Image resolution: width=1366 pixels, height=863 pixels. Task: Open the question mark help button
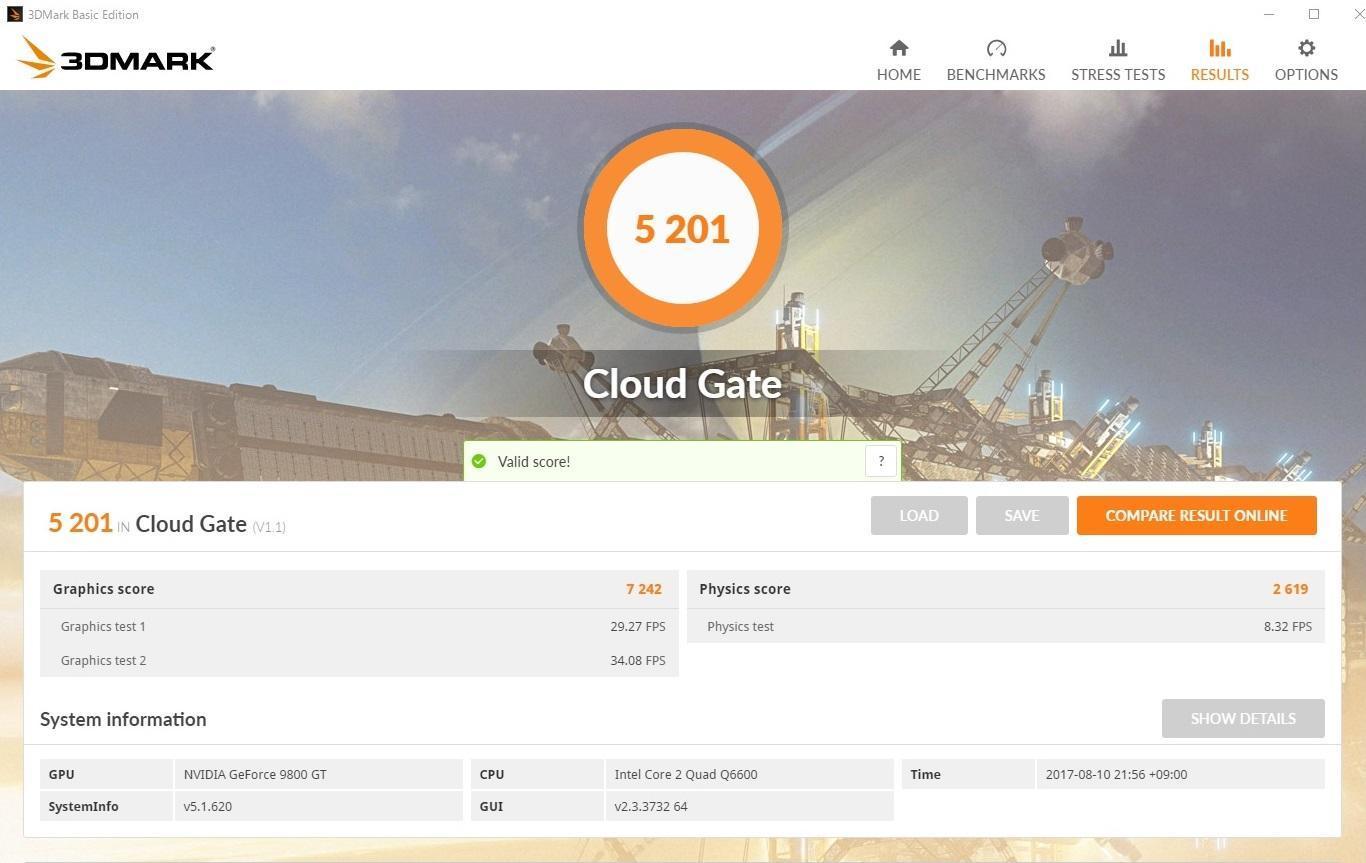coord(881,461)
